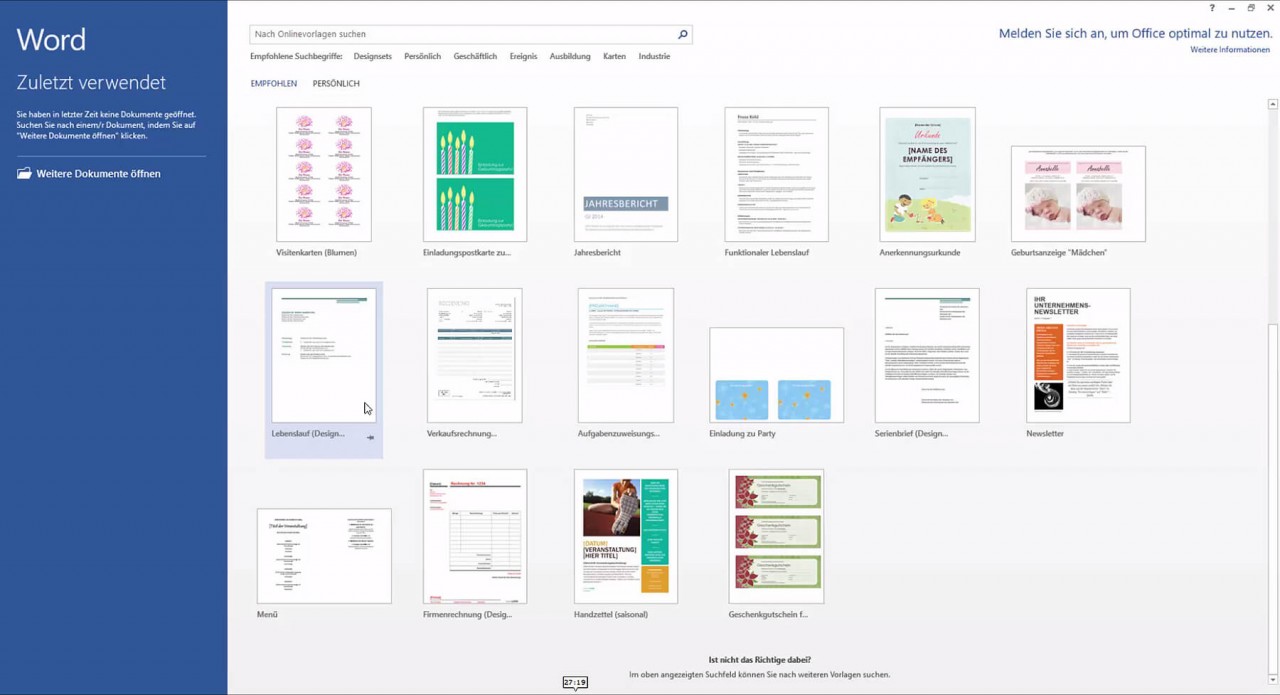
Task: Open the Newsletter template
Action: click(x=1078, y=355)
